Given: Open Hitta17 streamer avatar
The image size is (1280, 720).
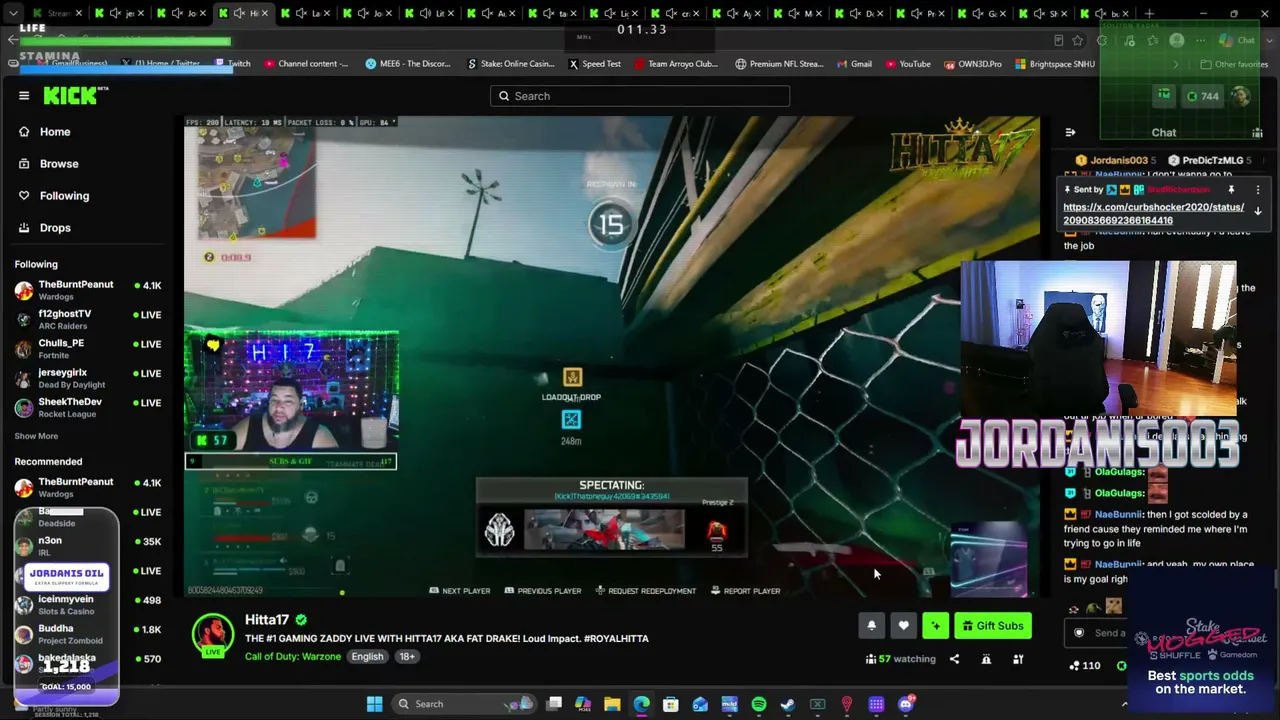Looking at the screenshot, I should (x=212, y=636).
